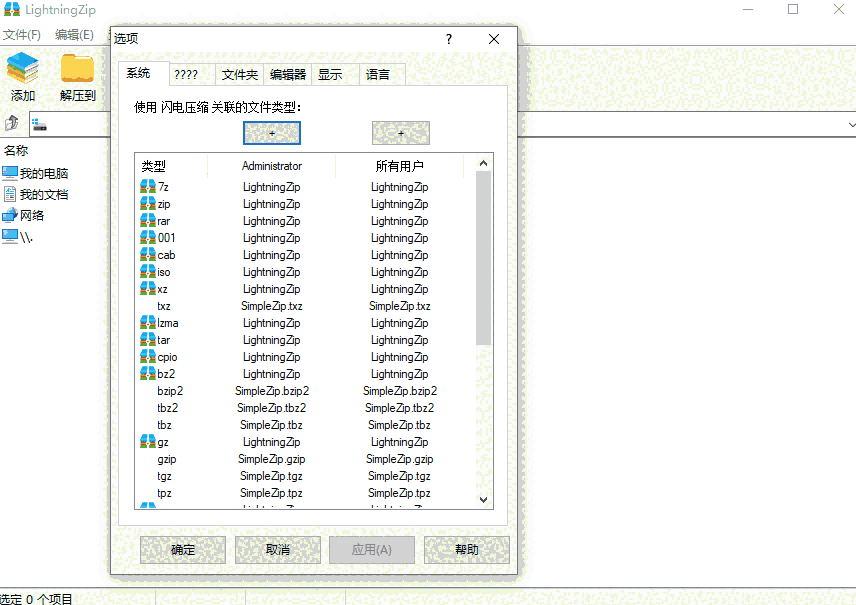
Task: Click the Apply (应用(A)) button
Action: (x=372, y=550)
